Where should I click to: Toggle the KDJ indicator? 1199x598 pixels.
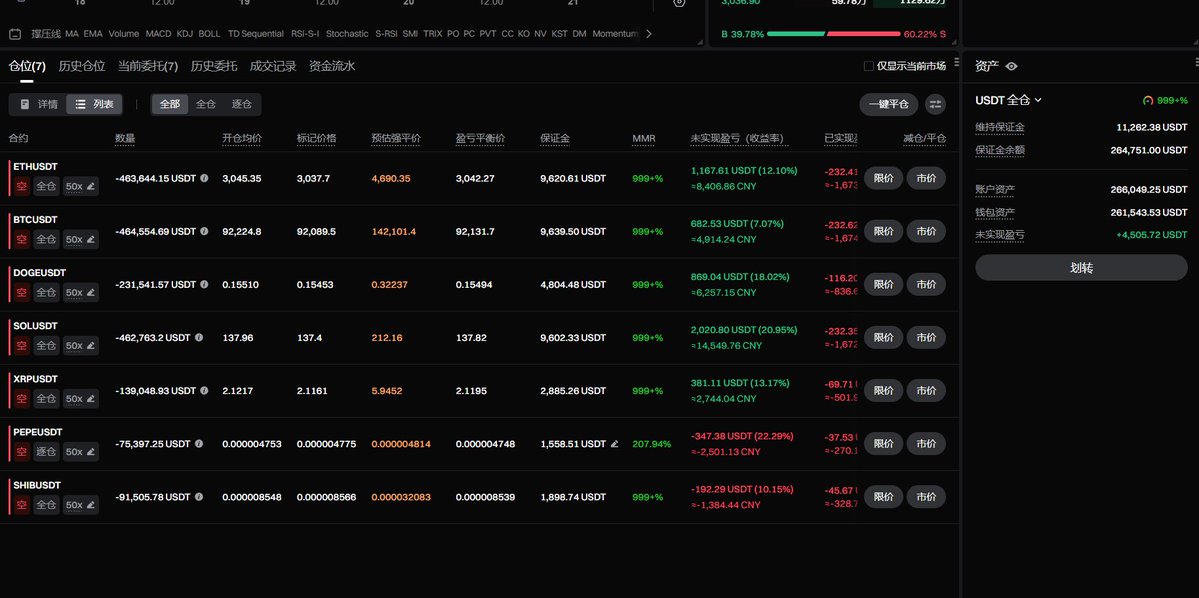pos(185,34)
